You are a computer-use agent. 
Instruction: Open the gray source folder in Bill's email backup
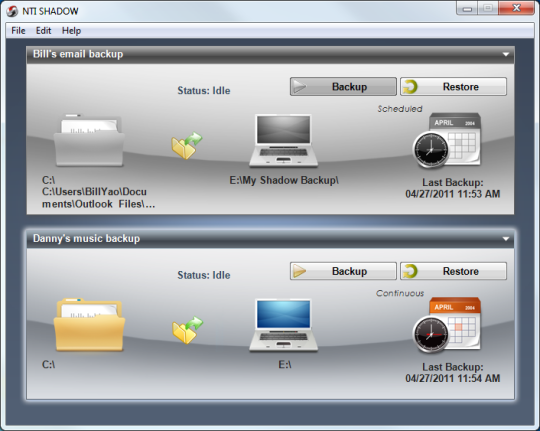(89, 141)
